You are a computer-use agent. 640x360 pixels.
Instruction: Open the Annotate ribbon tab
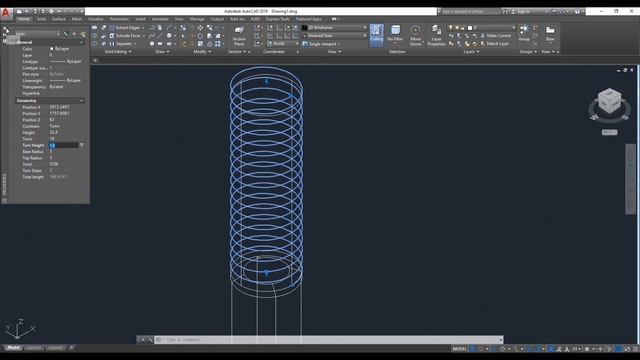coord(160,19)
